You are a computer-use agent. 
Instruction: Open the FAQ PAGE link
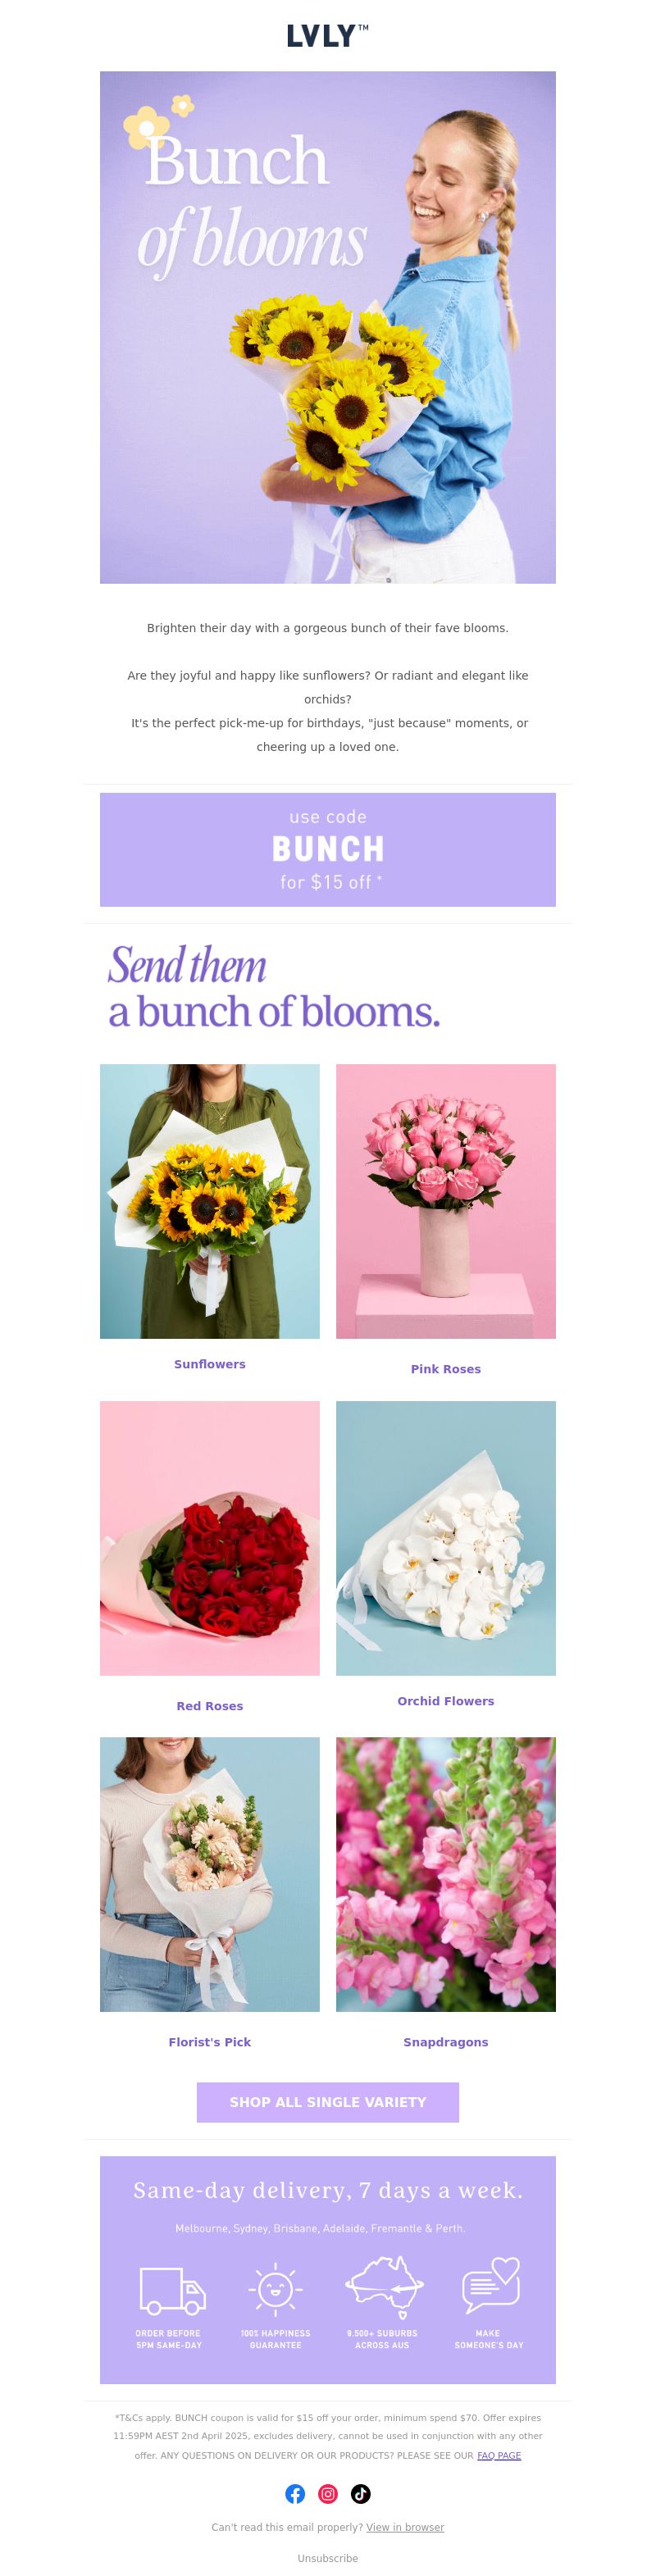(x=499, y=2455)
